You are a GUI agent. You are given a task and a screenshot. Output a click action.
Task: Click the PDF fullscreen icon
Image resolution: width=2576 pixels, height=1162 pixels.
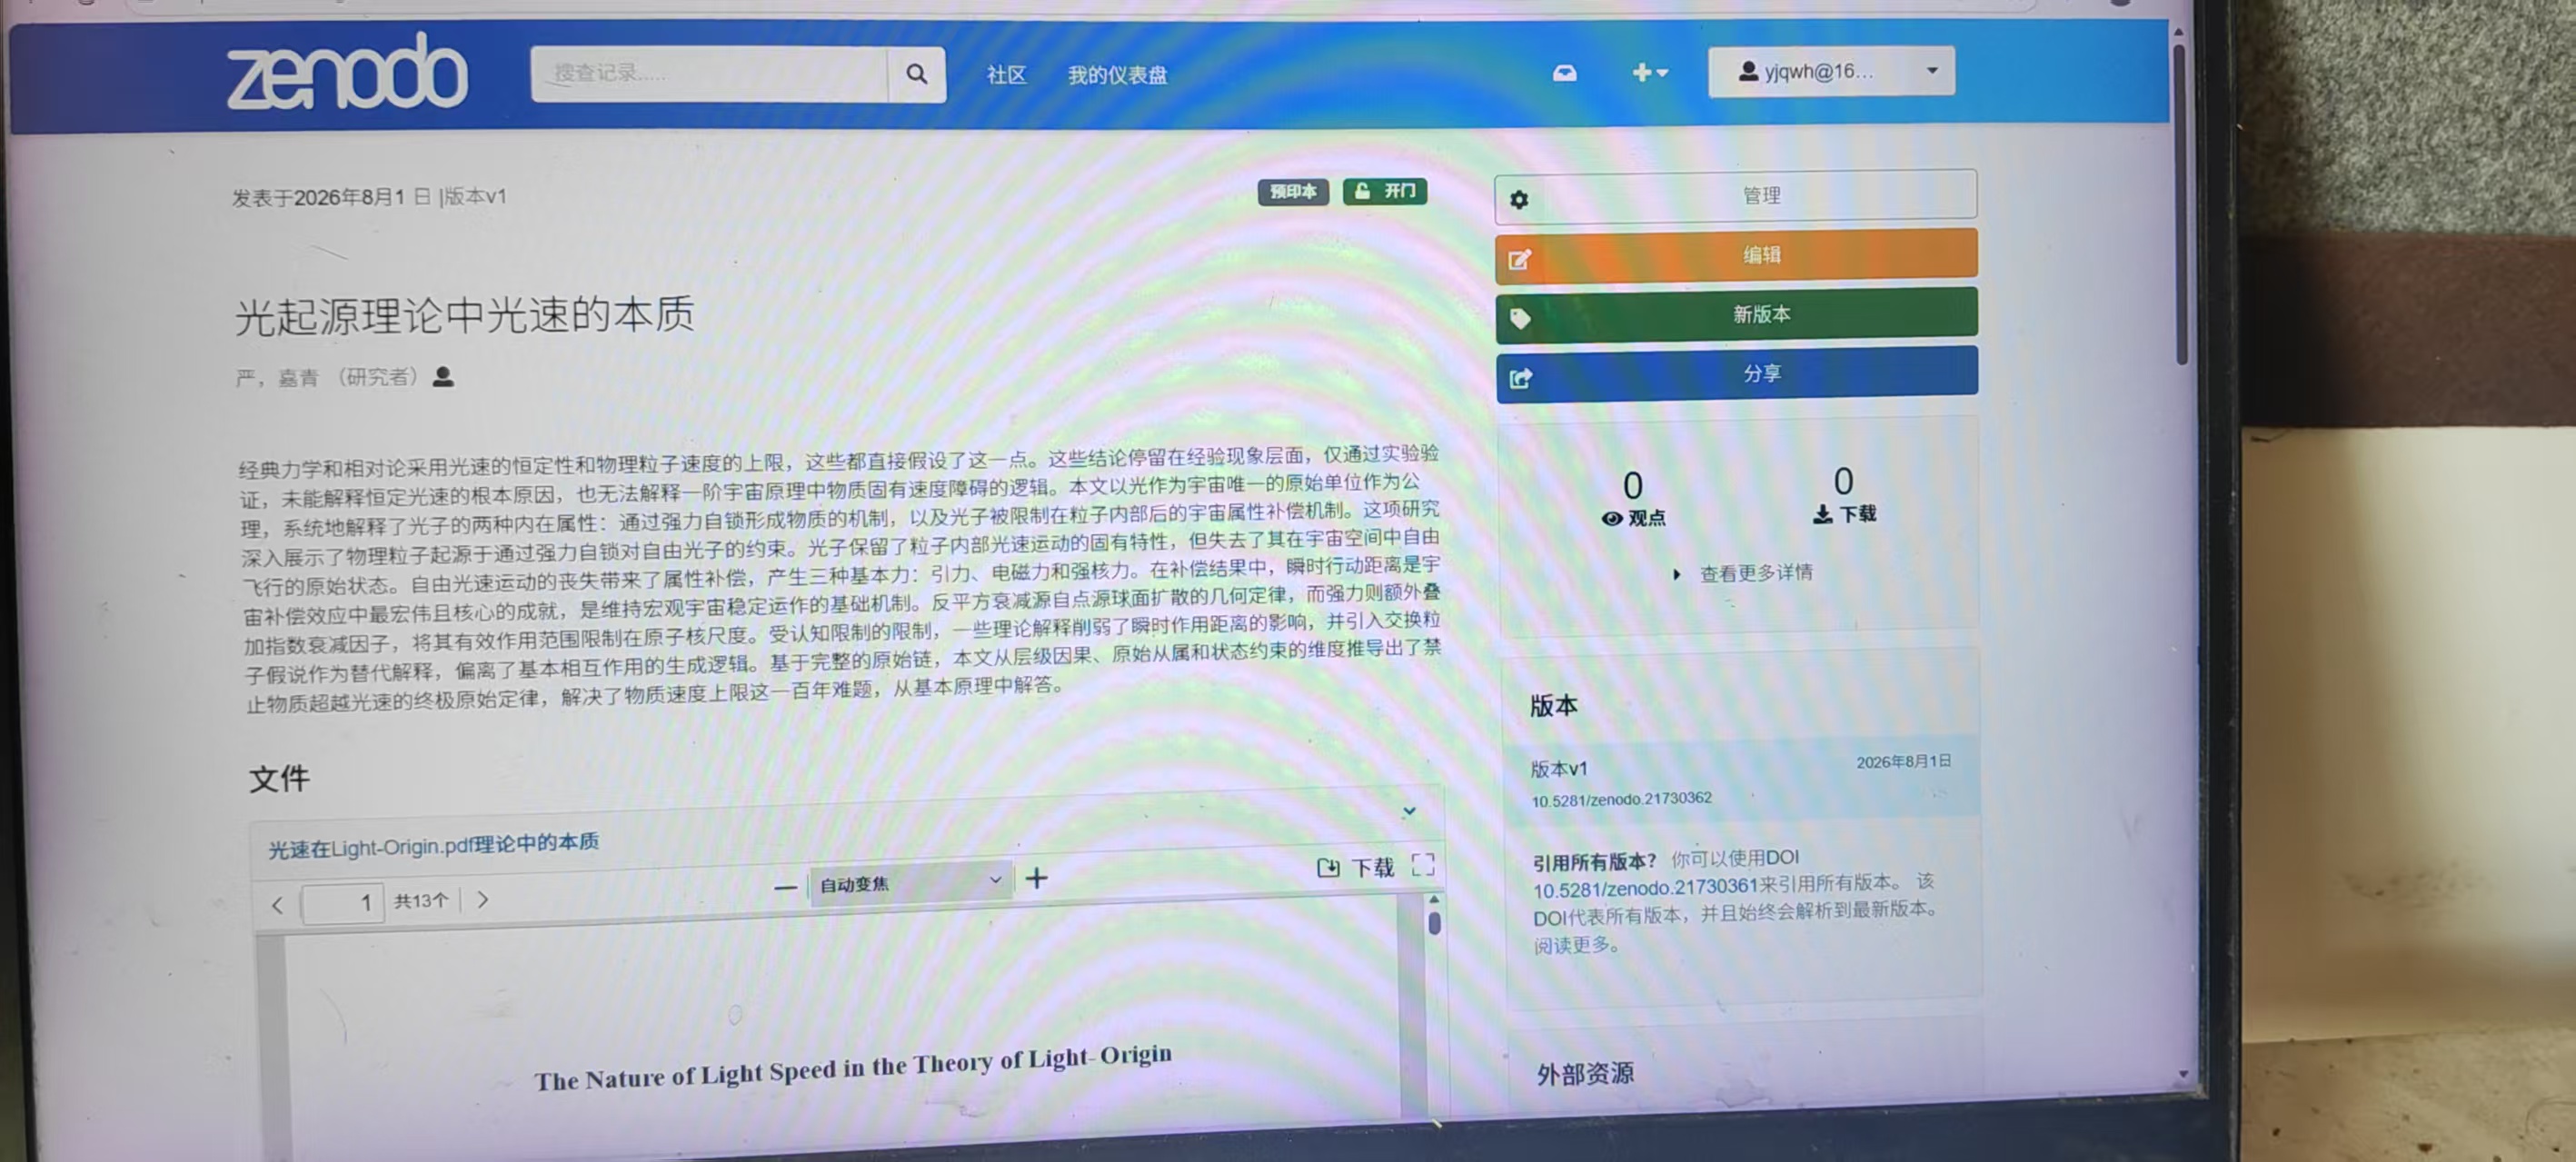pos(1423,864)
